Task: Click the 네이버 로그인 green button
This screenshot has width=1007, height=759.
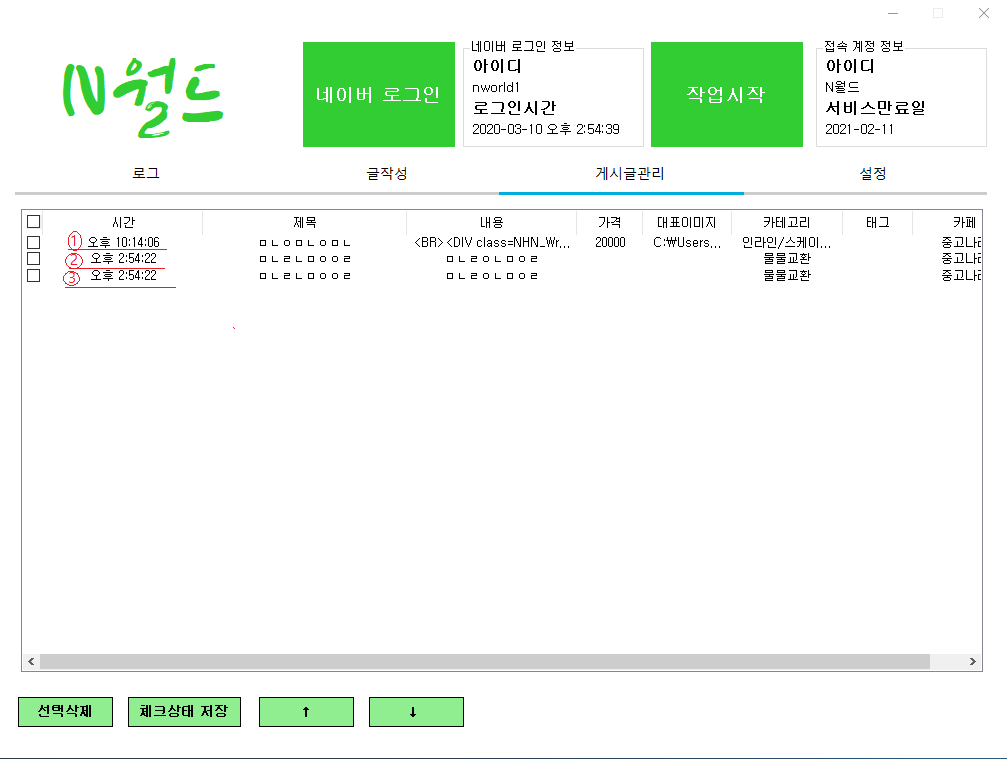Action: (379, 94)
